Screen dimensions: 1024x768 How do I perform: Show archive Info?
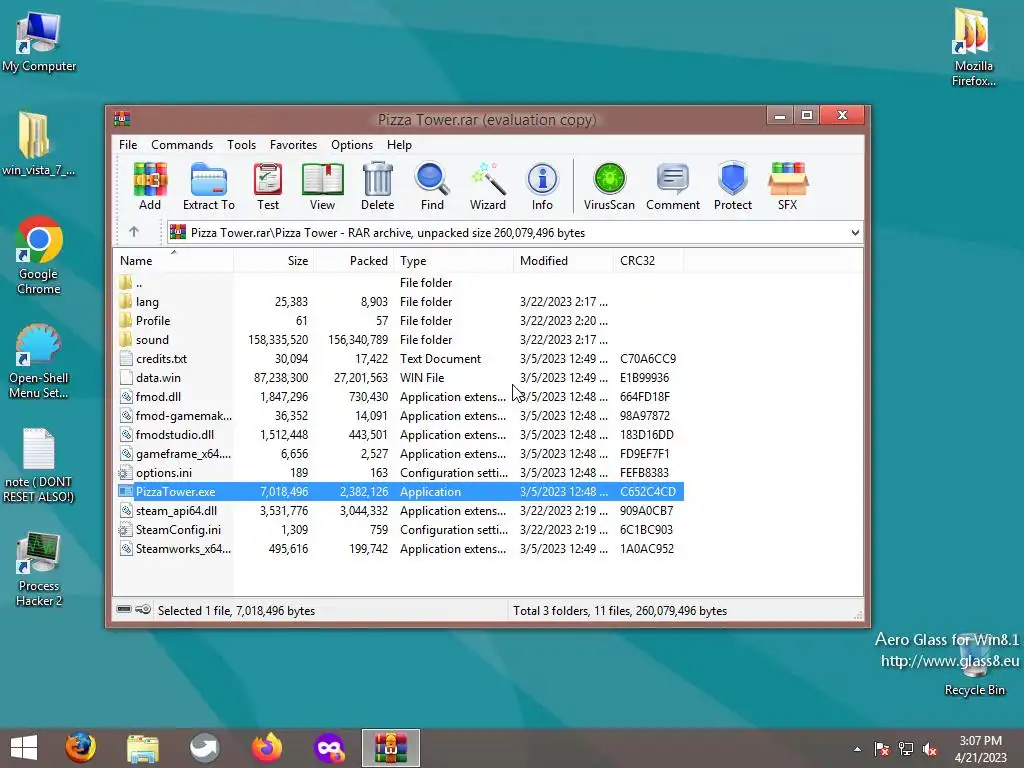[542, 186]
